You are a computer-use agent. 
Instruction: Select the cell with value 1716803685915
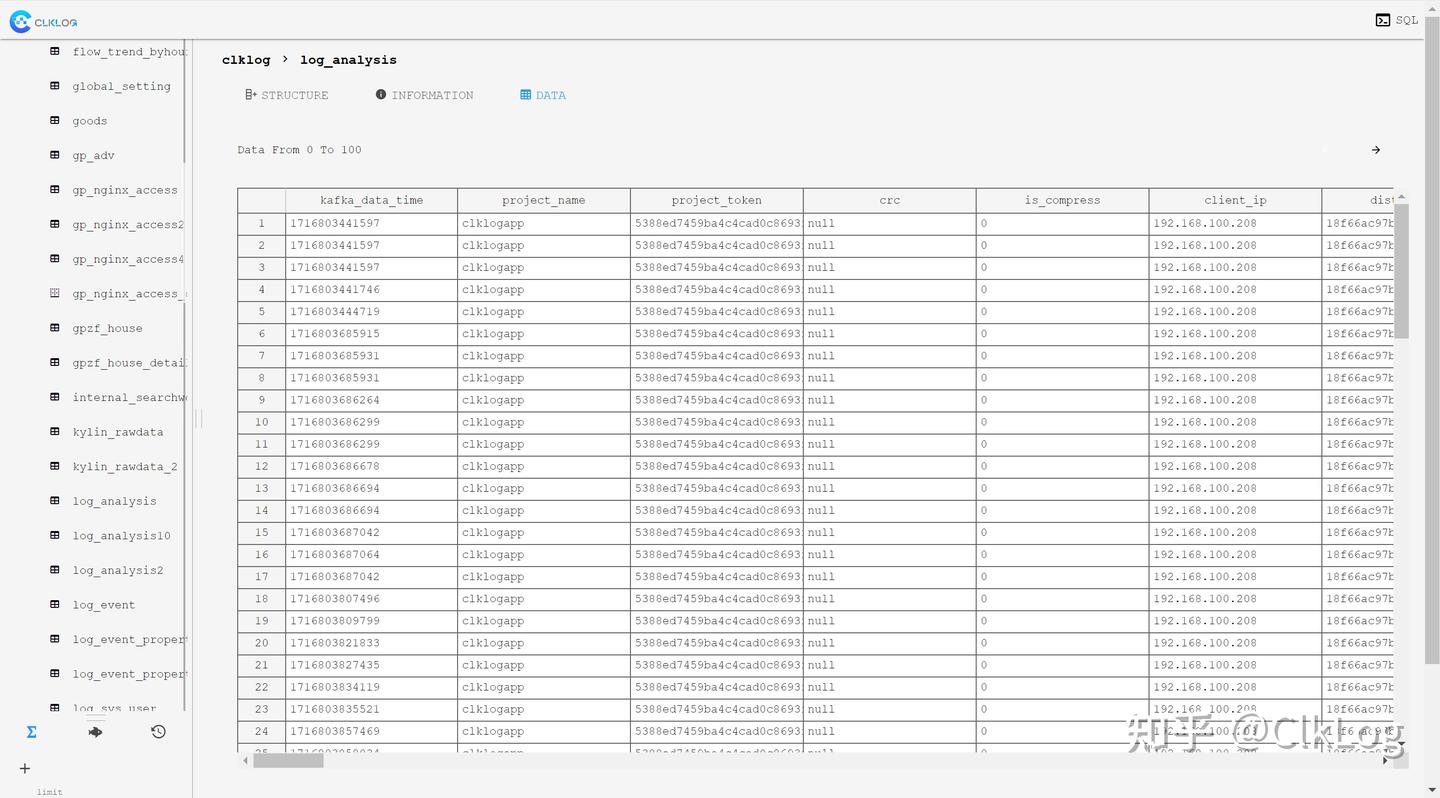(371, 334)
